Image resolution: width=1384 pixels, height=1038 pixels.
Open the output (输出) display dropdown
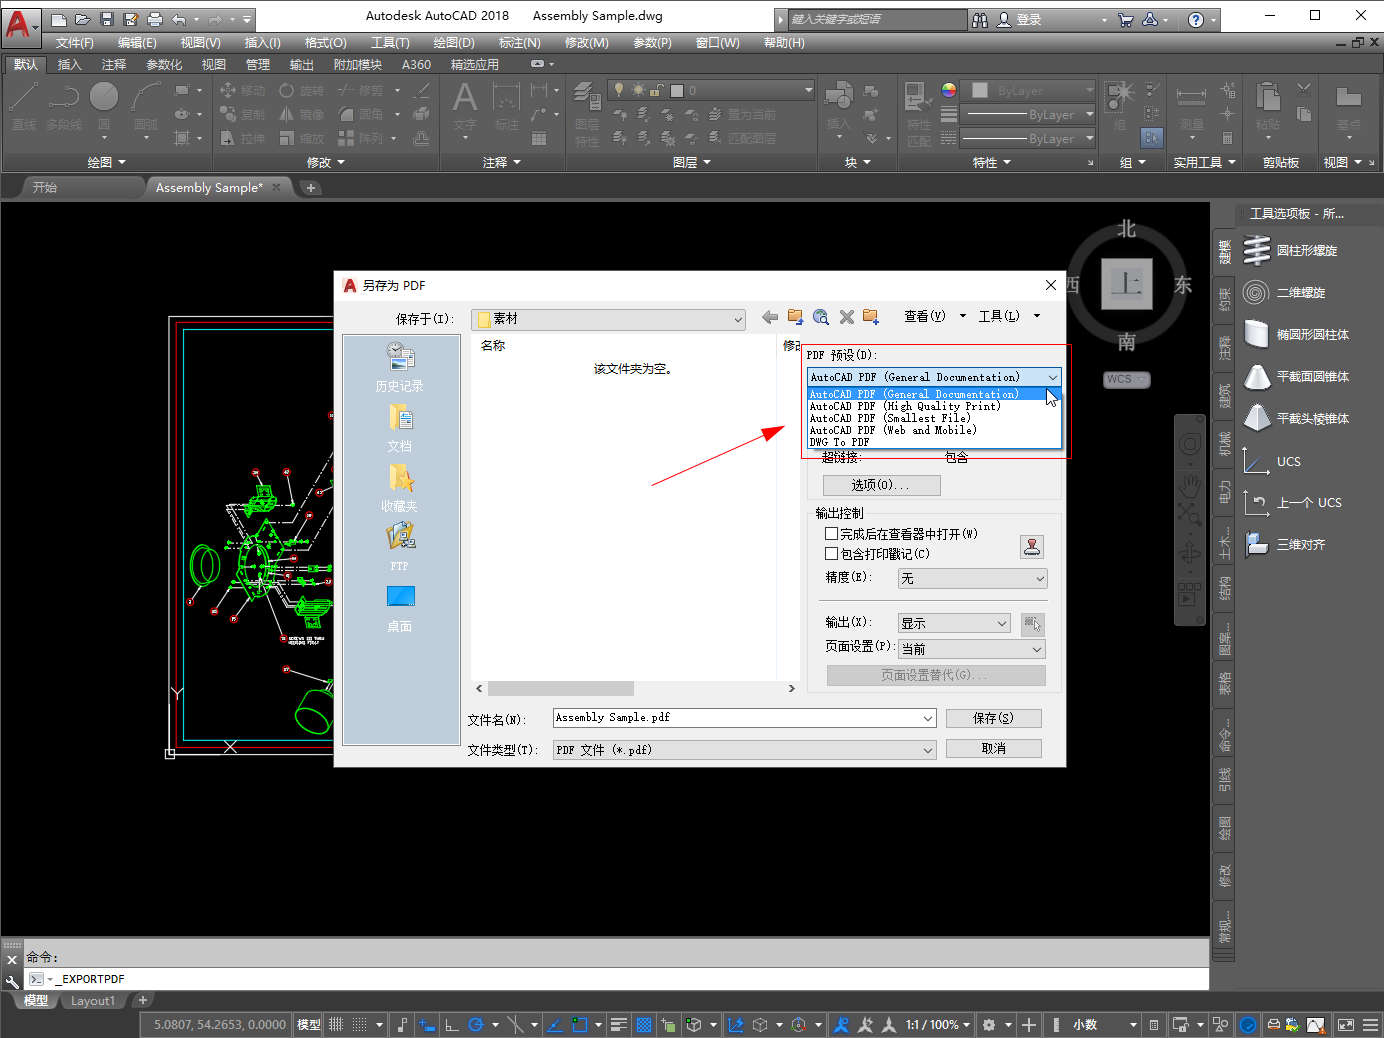954,623
